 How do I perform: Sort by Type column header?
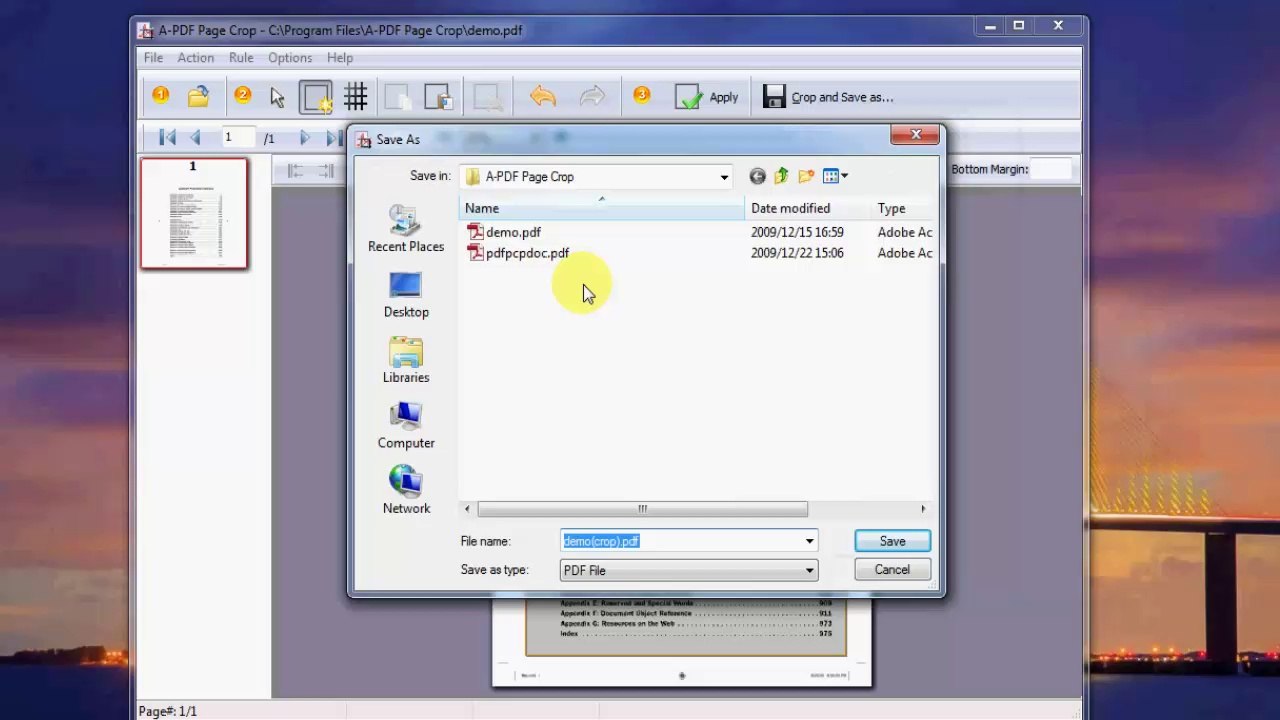click(x=903, y=208)
